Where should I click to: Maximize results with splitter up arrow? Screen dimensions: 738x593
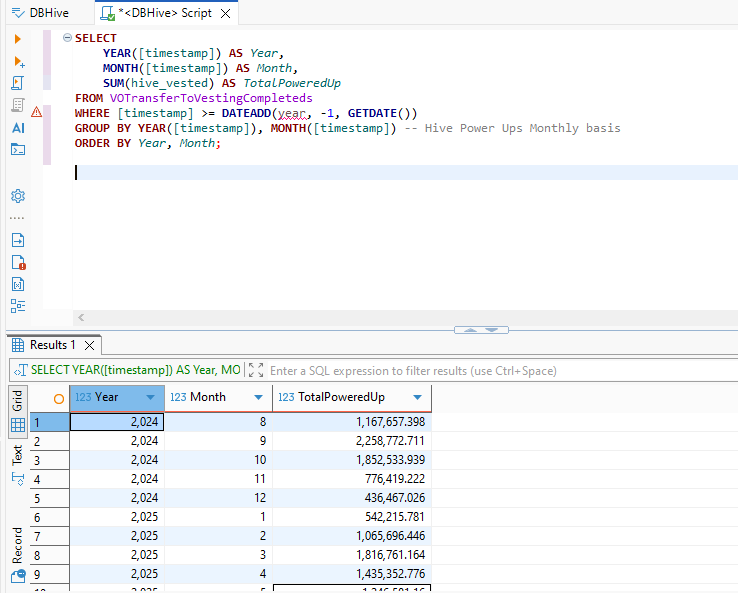click(470, 330)
